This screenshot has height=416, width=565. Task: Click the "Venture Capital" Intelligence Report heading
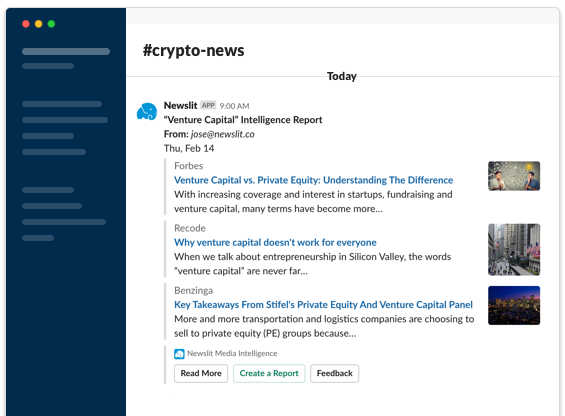(243, 120)
